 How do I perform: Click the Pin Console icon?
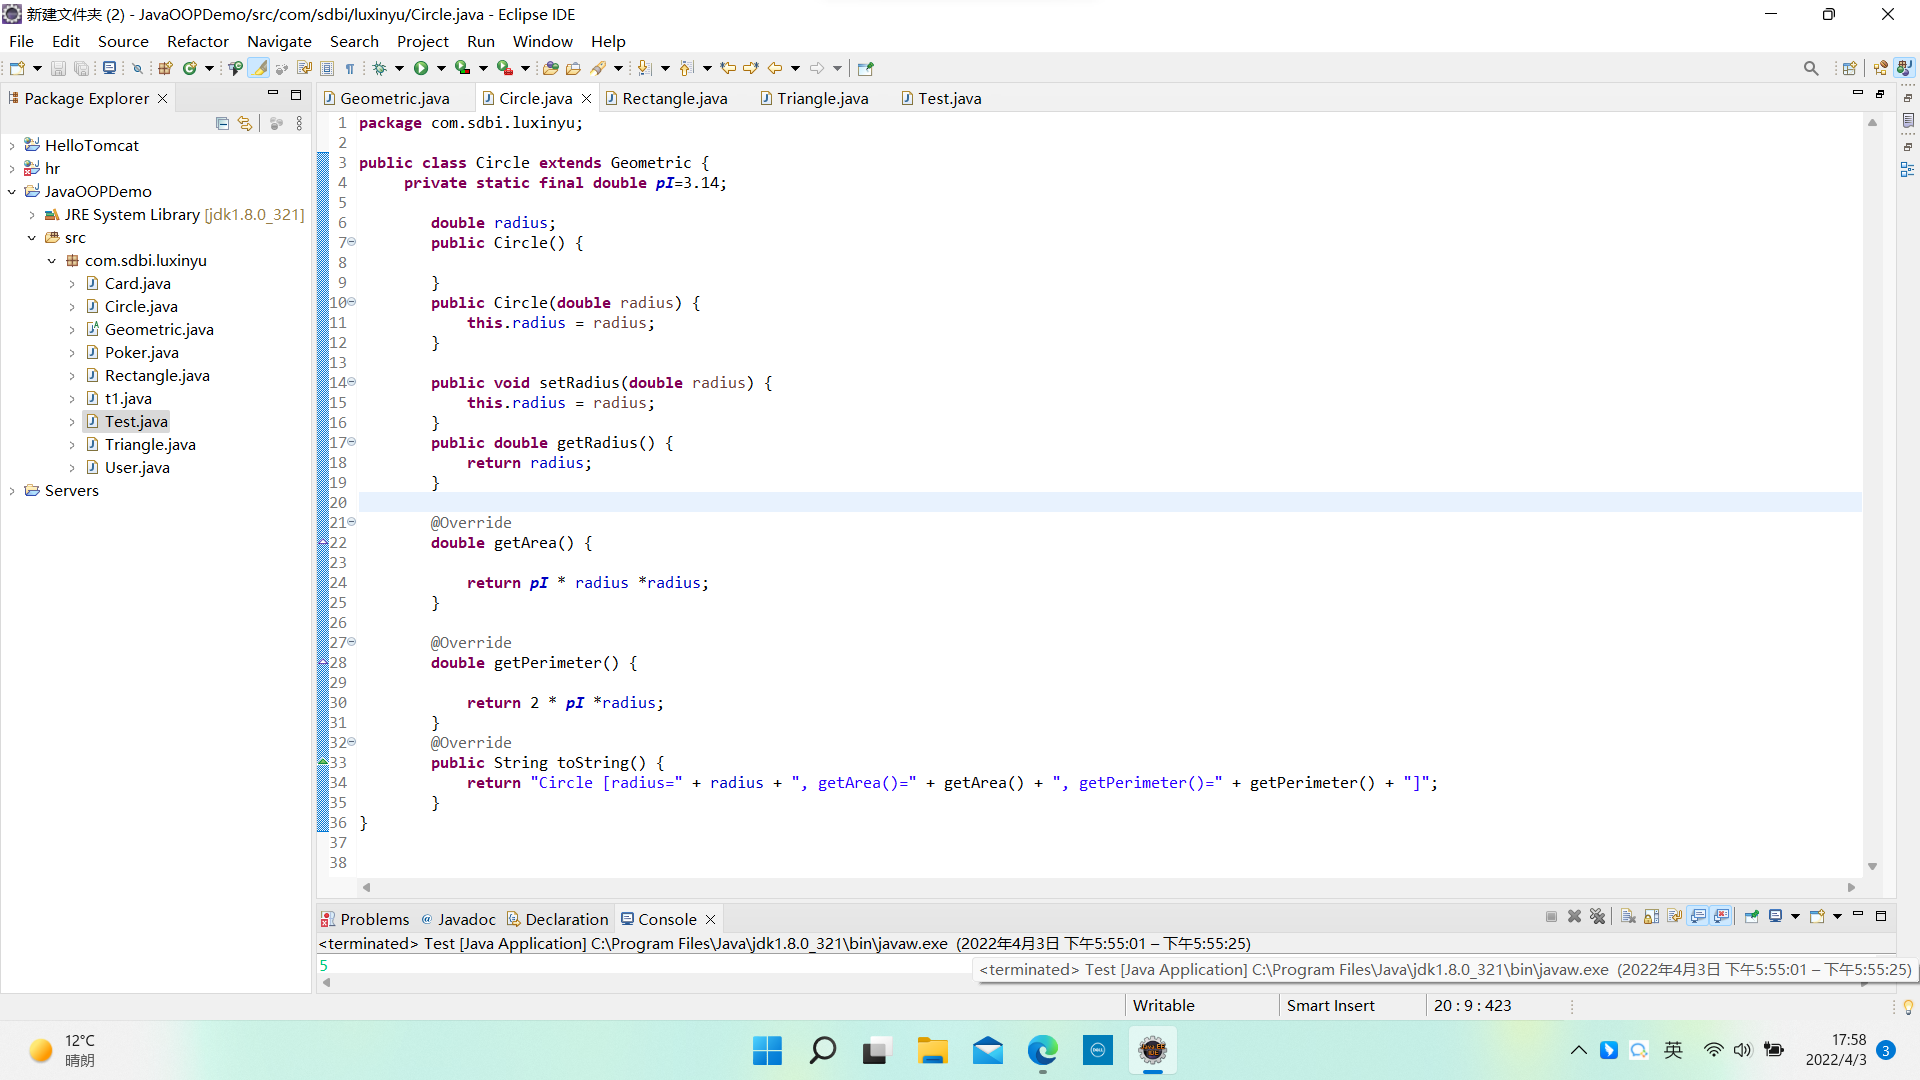pos(1752,916)
